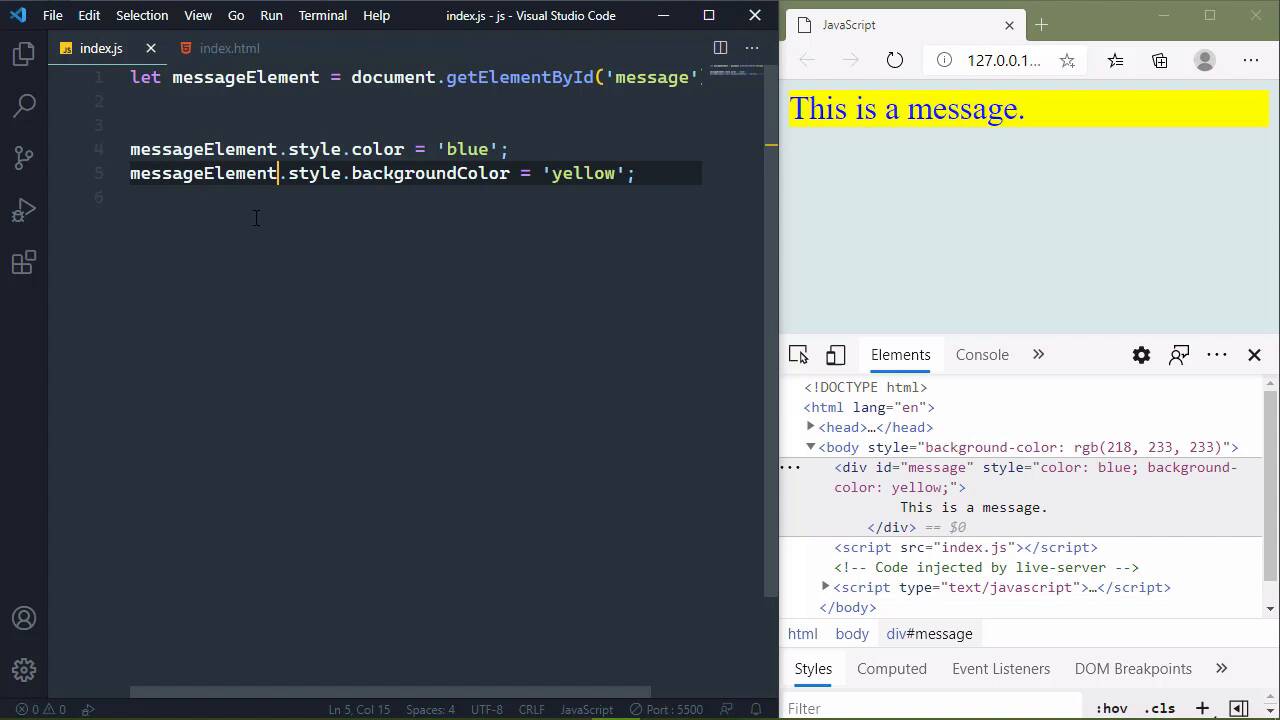Click the Live Share icon in status bar
Viewport: 1280px width, 720px height.
click(x=88, y=710)
